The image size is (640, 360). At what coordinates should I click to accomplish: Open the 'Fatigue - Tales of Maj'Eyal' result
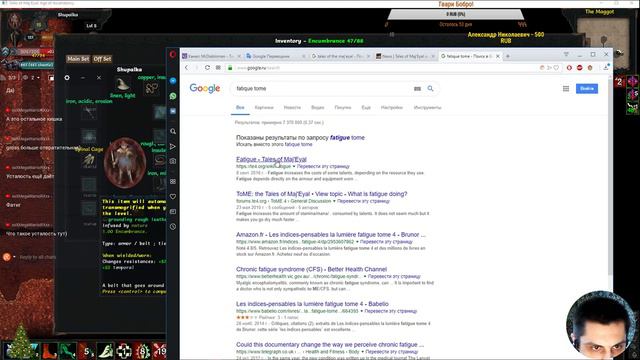click(x=271, y=159)
